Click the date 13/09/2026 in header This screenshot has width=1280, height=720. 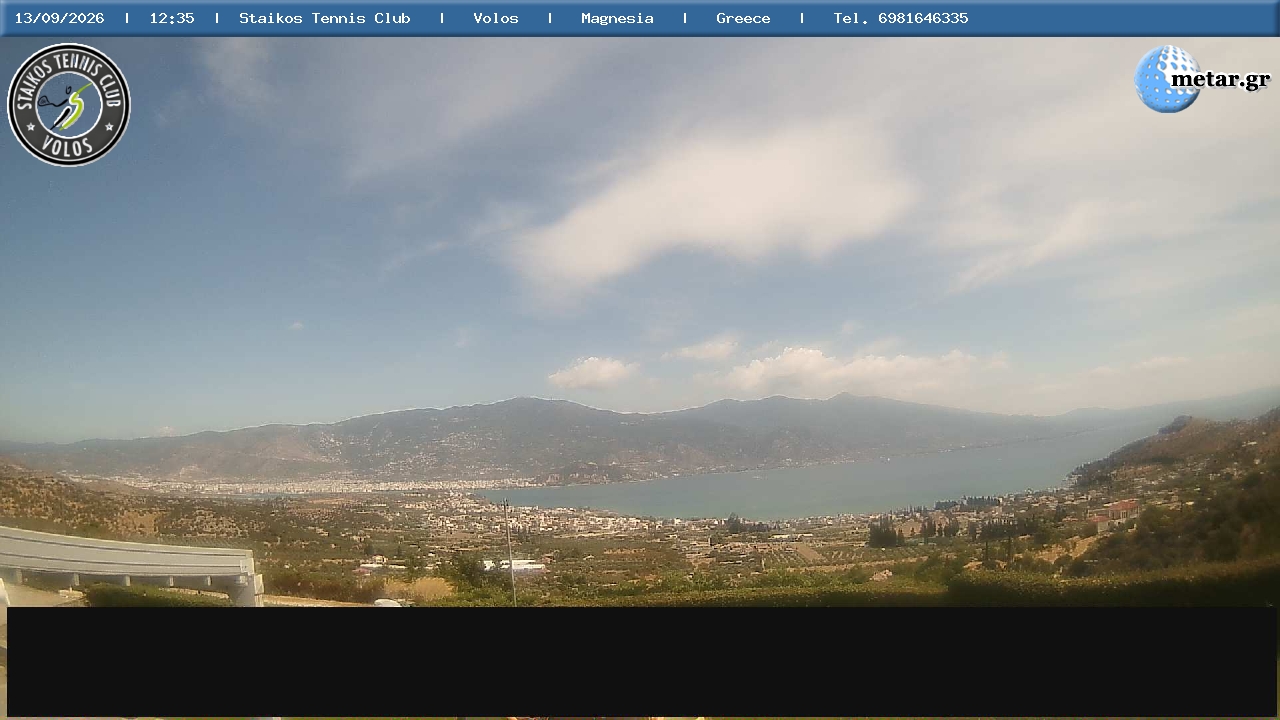59,18
